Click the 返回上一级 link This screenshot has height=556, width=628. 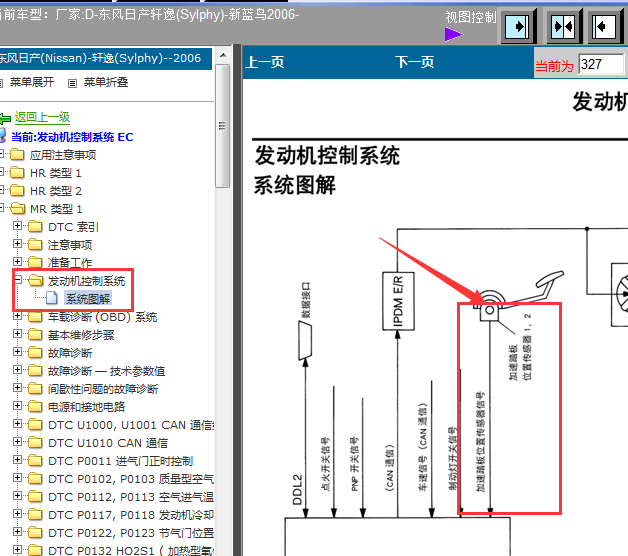(42, 117)
